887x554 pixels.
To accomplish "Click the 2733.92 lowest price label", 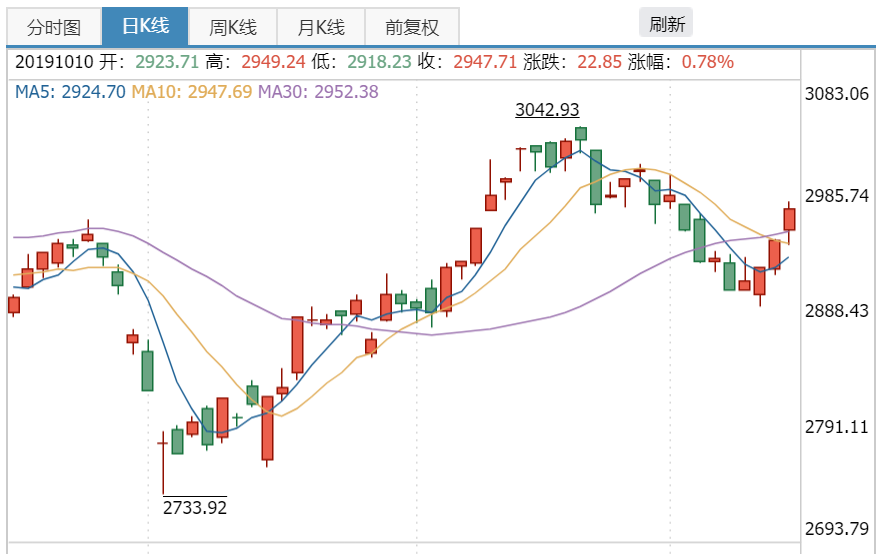I will [195, 508].
